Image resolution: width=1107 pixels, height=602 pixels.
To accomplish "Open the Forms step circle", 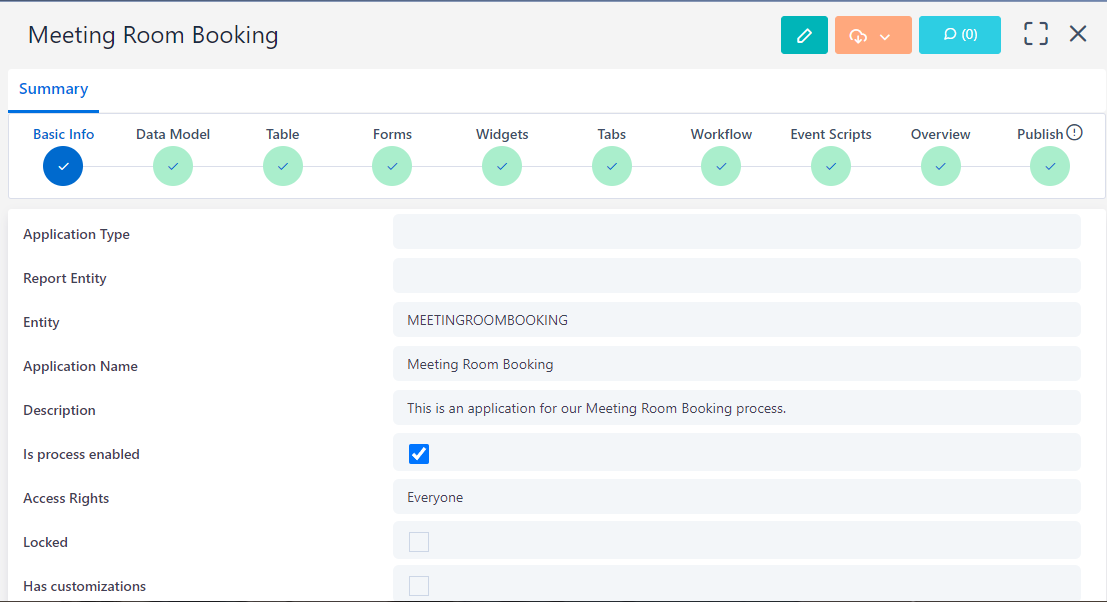I will tap(392, 166).
